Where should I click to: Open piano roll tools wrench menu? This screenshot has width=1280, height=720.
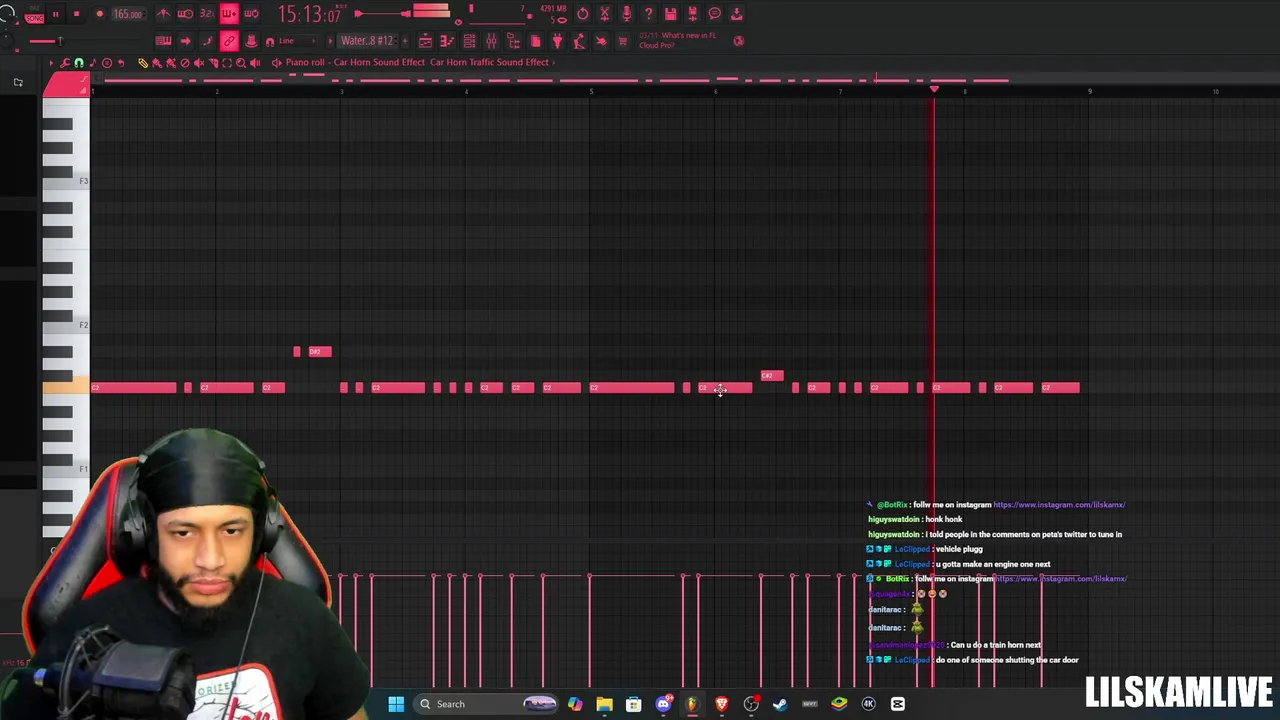coord(65,62)
